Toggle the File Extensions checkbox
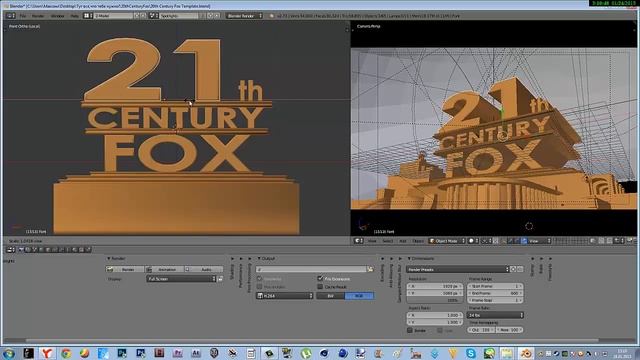 click(320, 278)
